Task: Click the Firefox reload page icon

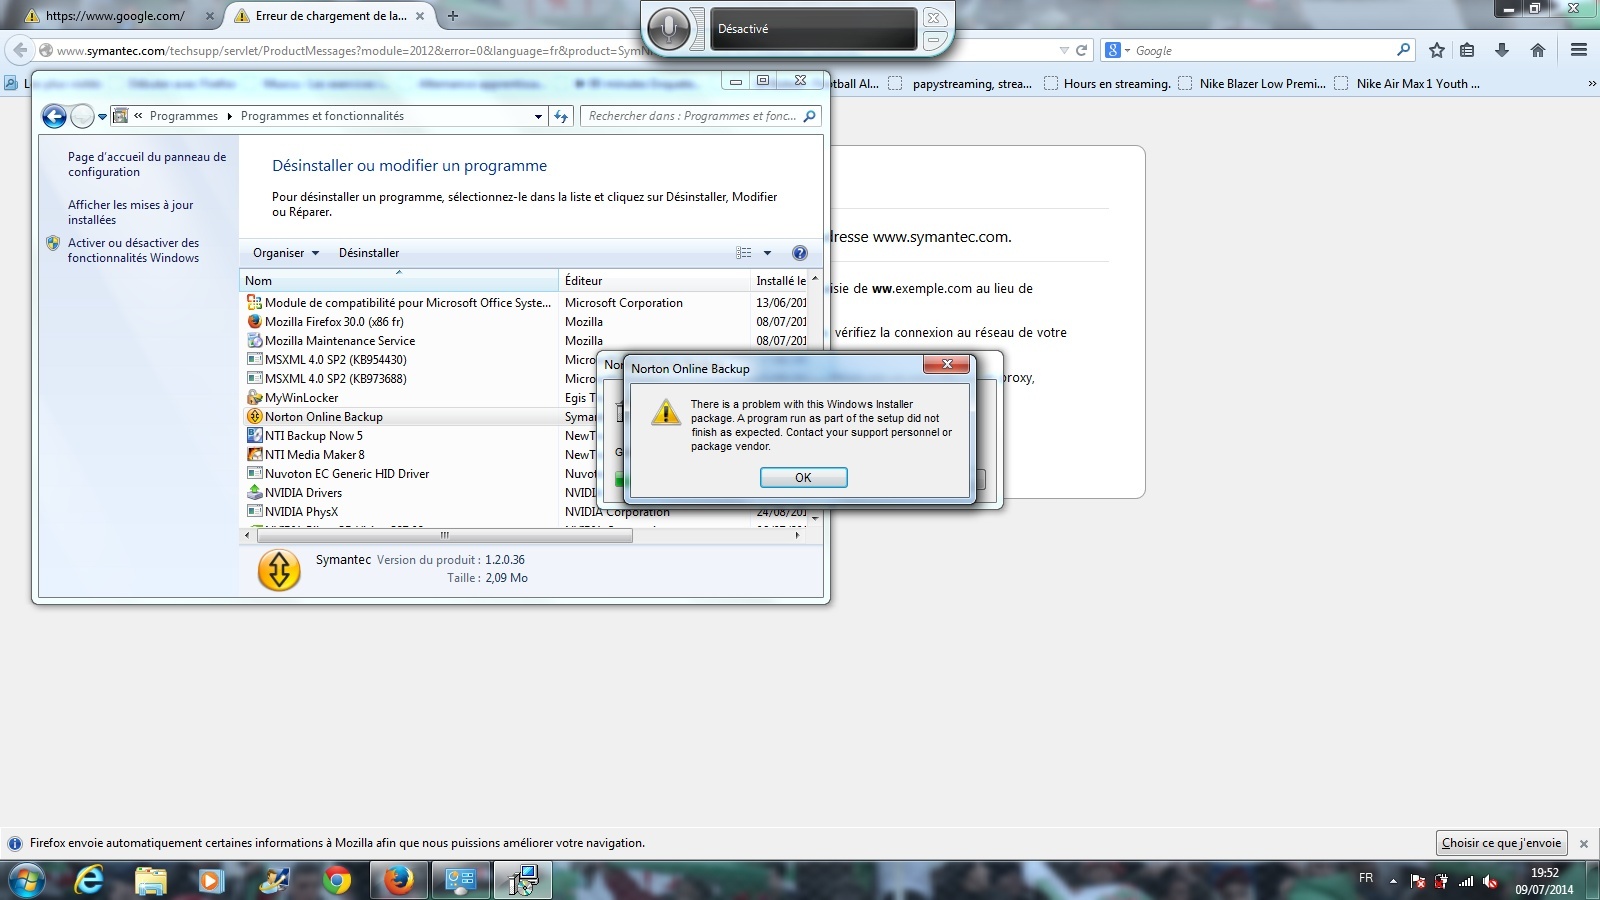Action: point(1081,50)
